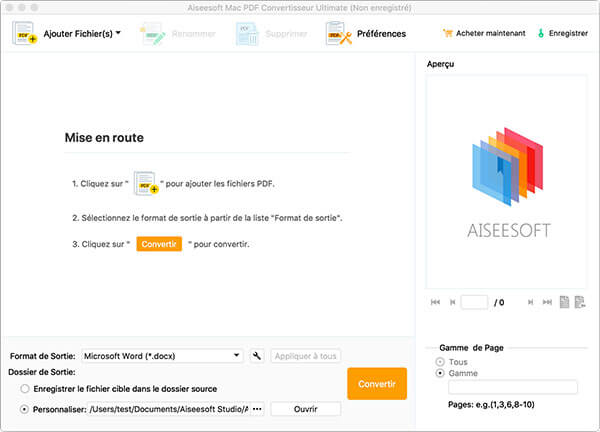600x432 pixels.
Task: Click the page list view icon
Action: [x=580, y=302]
